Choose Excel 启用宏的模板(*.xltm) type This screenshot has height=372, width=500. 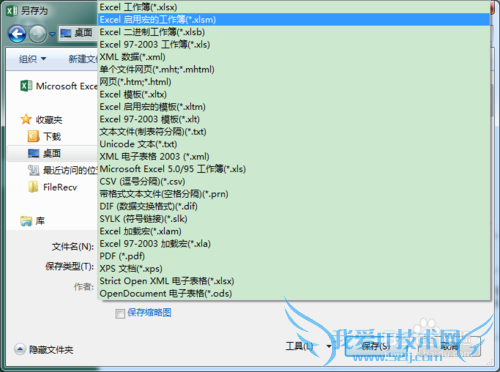pyautogui.click(x=294, y=107)
